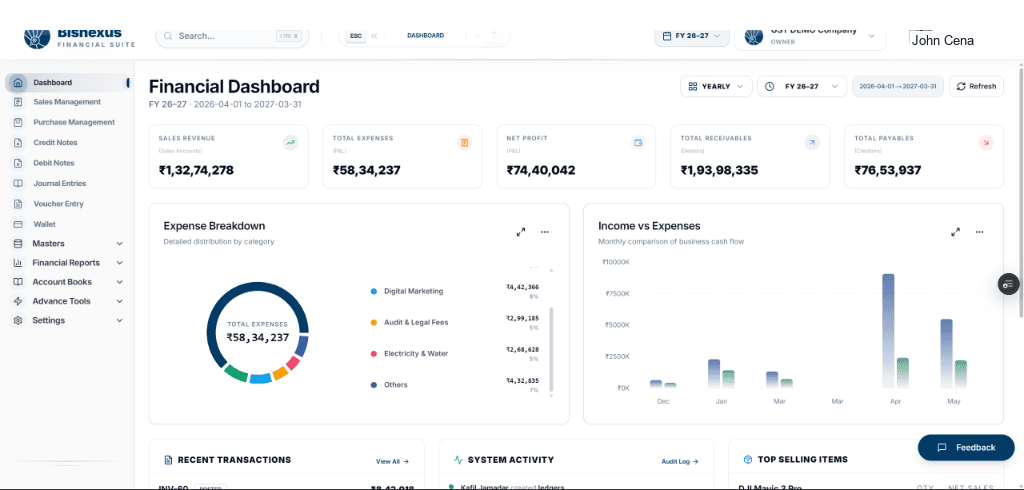Click the Credit Notes document icon
Viewport: 1024px width, 490px height.
pyautogui.click(x=18, y=142)
